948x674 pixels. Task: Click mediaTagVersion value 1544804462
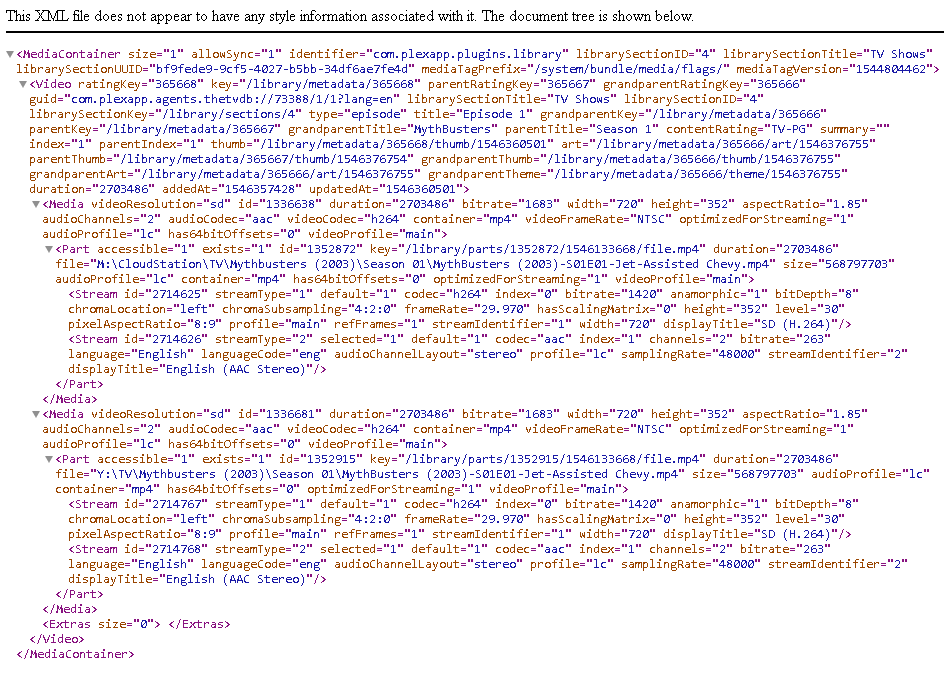[x=892, y=69]
